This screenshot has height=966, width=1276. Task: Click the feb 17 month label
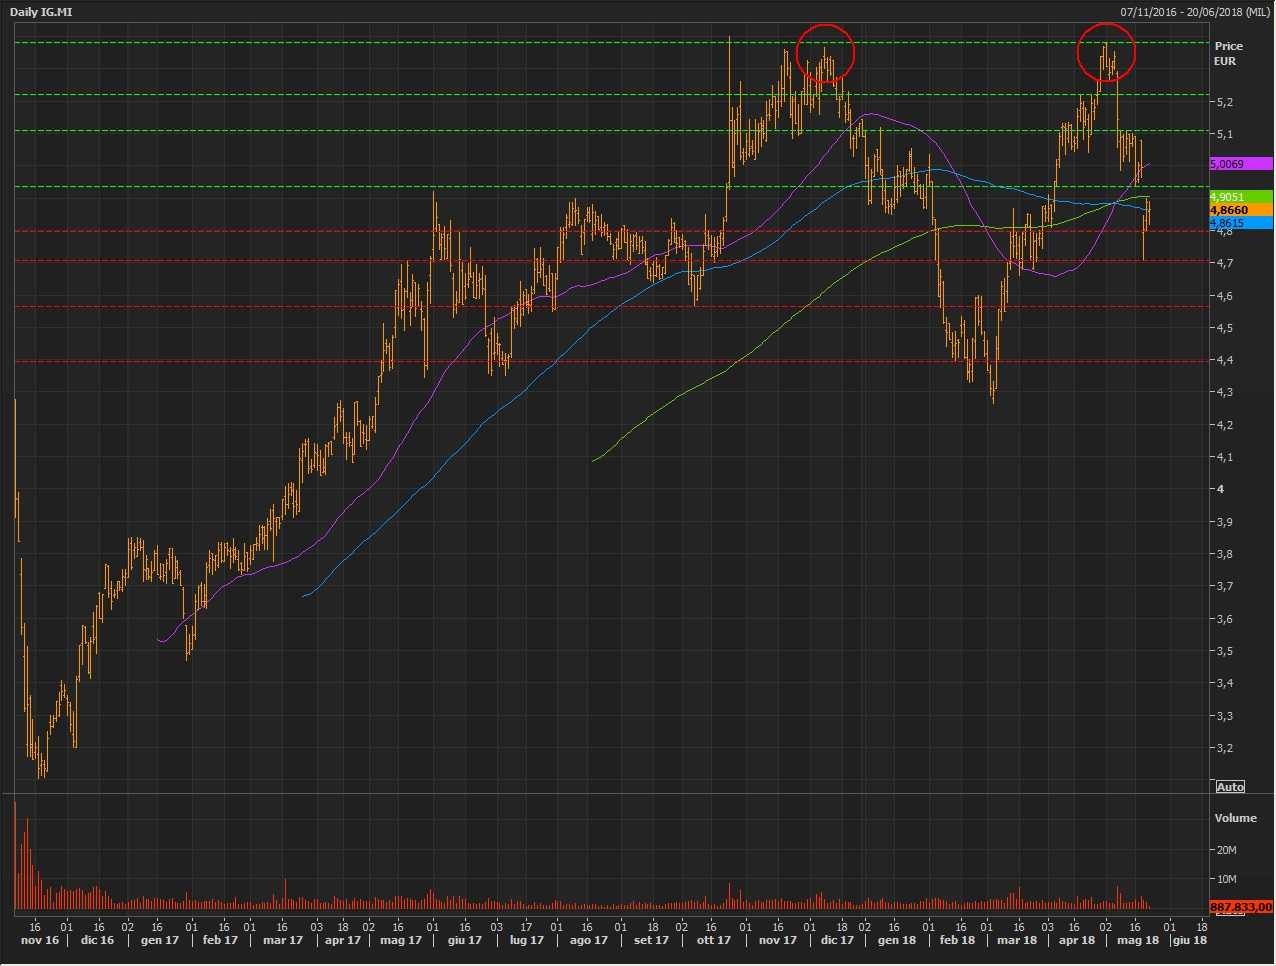(x=220, y=940)
